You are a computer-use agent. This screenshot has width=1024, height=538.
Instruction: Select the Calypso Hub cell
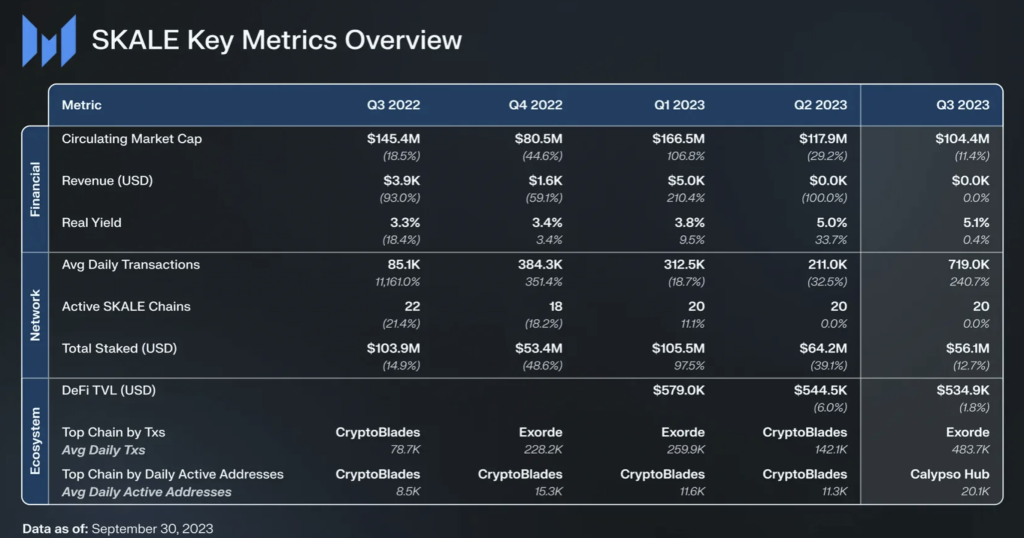click(950, 475)
